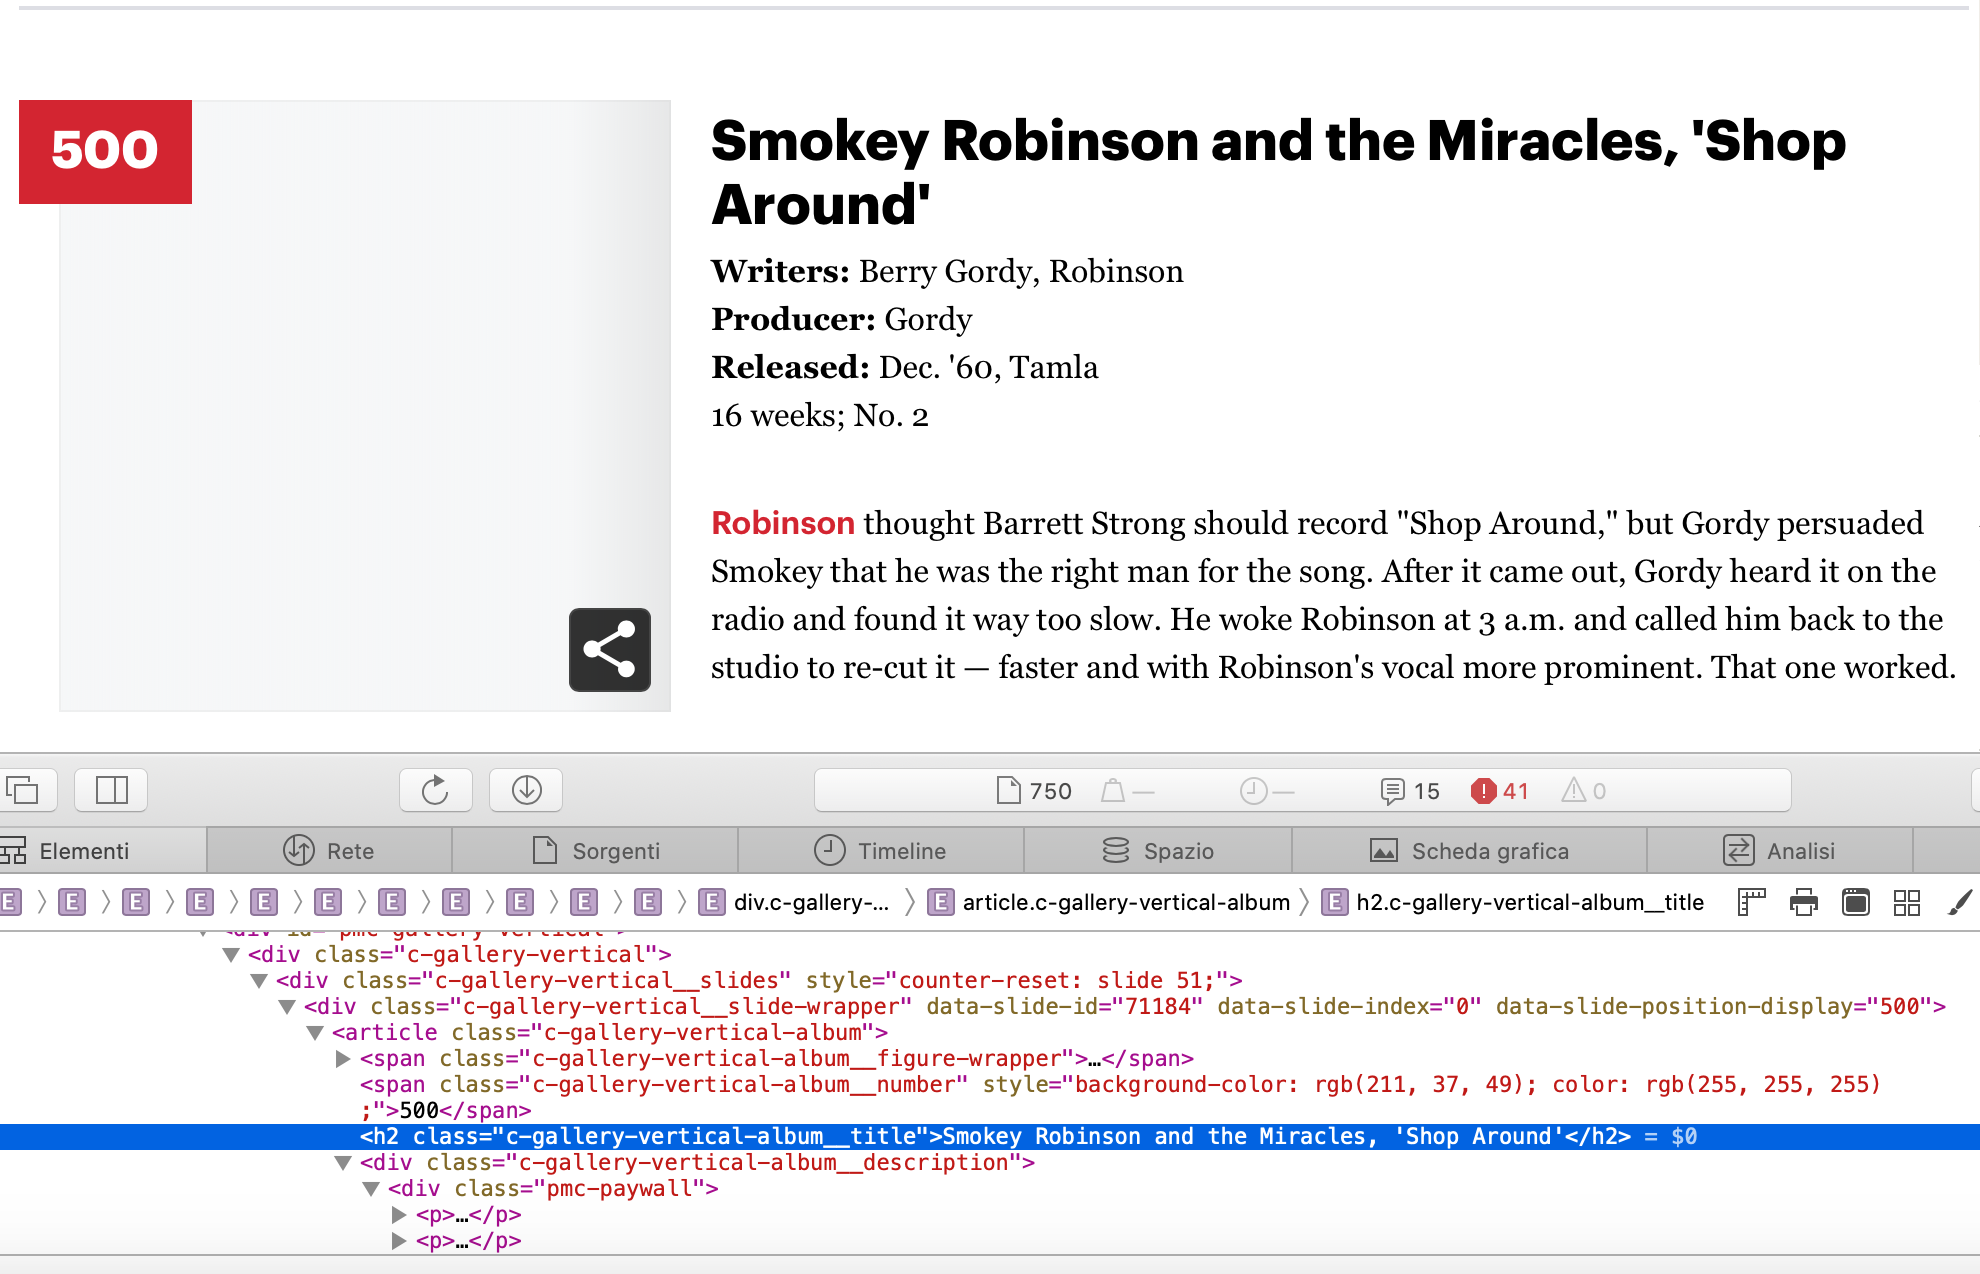Image resolution: width=1980 pixels, height=1274 pixels.
Task: Click the dark appearance window icon
Action: click(x=1855, y=902)
